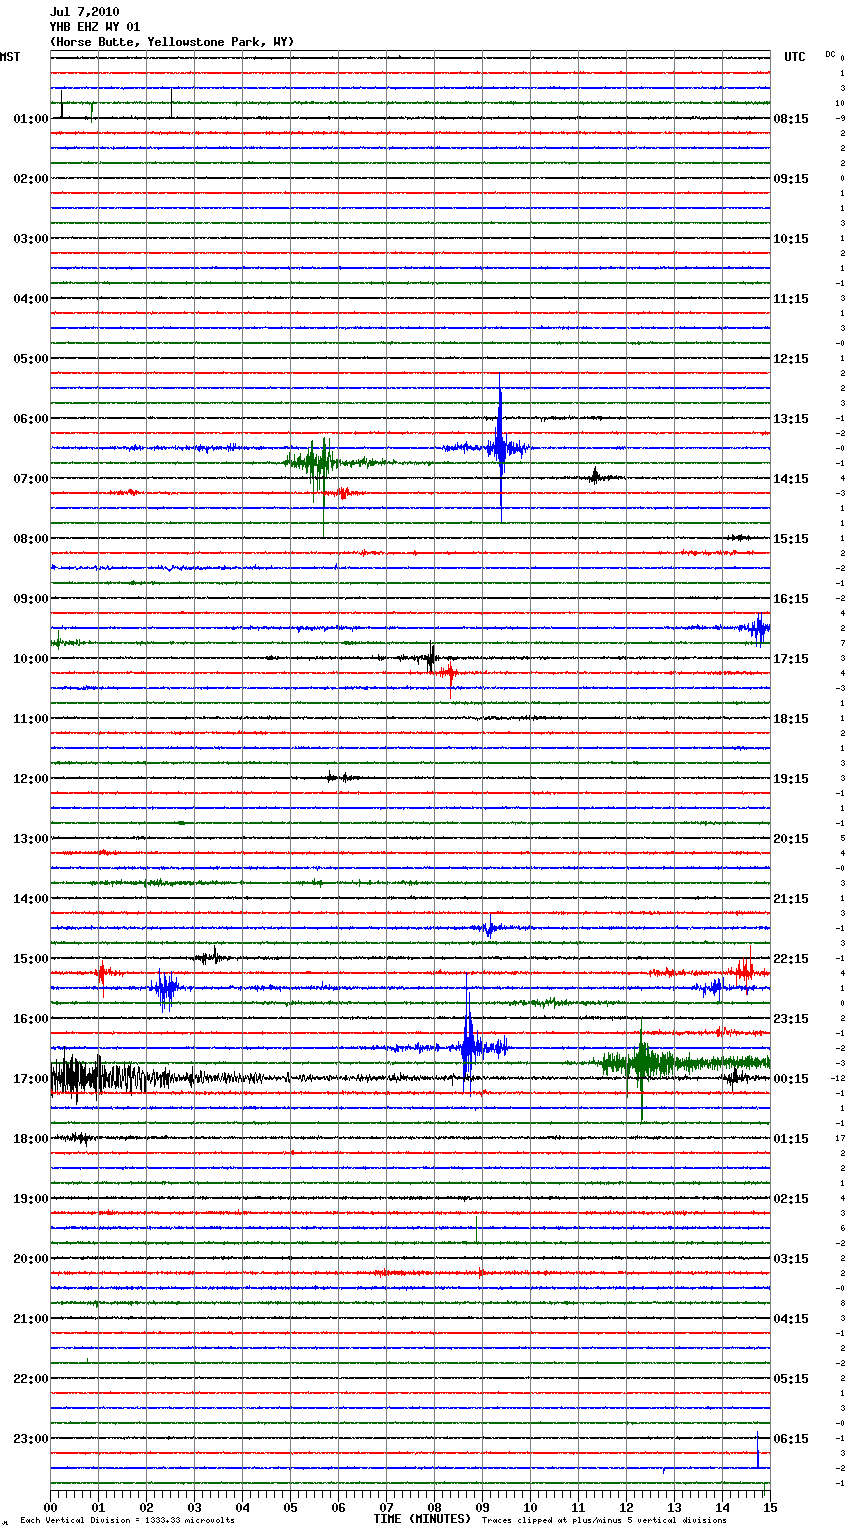
Task: Click the "Traces clipped at plus/minus 5 vertical divisions" note
Action: (x=604, y=1520)
